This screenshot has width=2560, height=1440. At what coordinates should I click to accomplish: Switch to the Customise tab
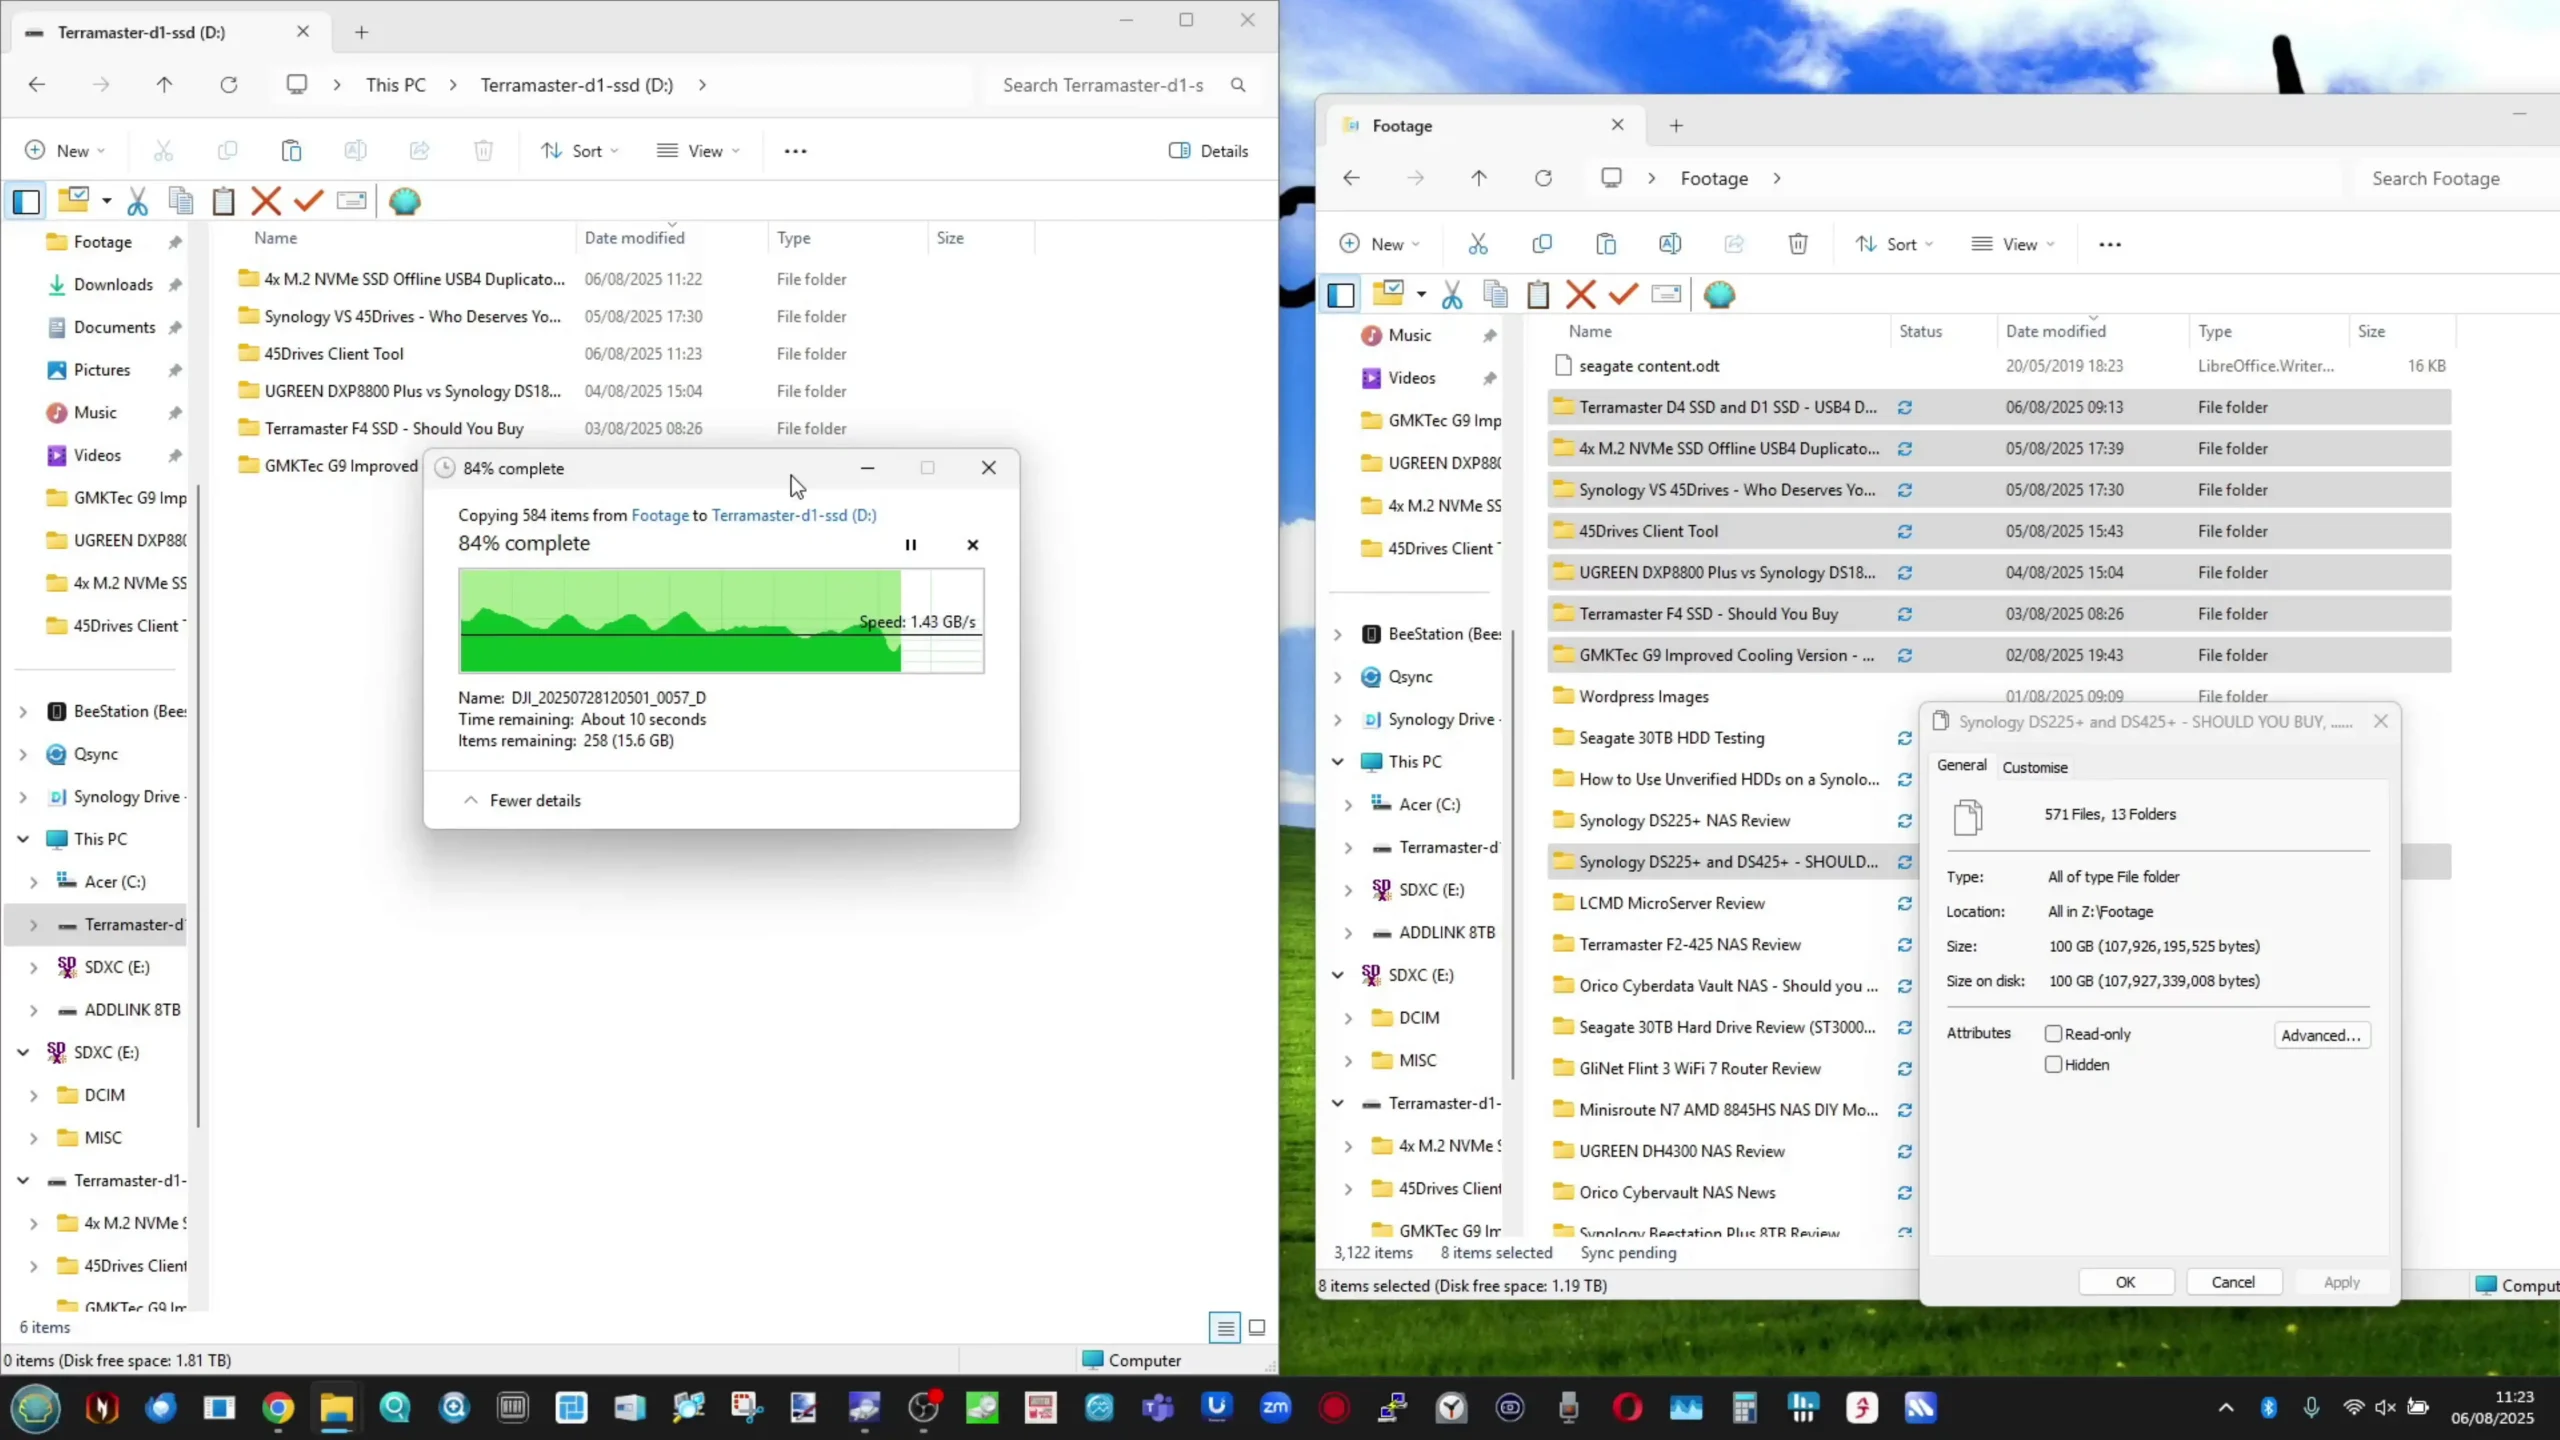click(2035, 767)
